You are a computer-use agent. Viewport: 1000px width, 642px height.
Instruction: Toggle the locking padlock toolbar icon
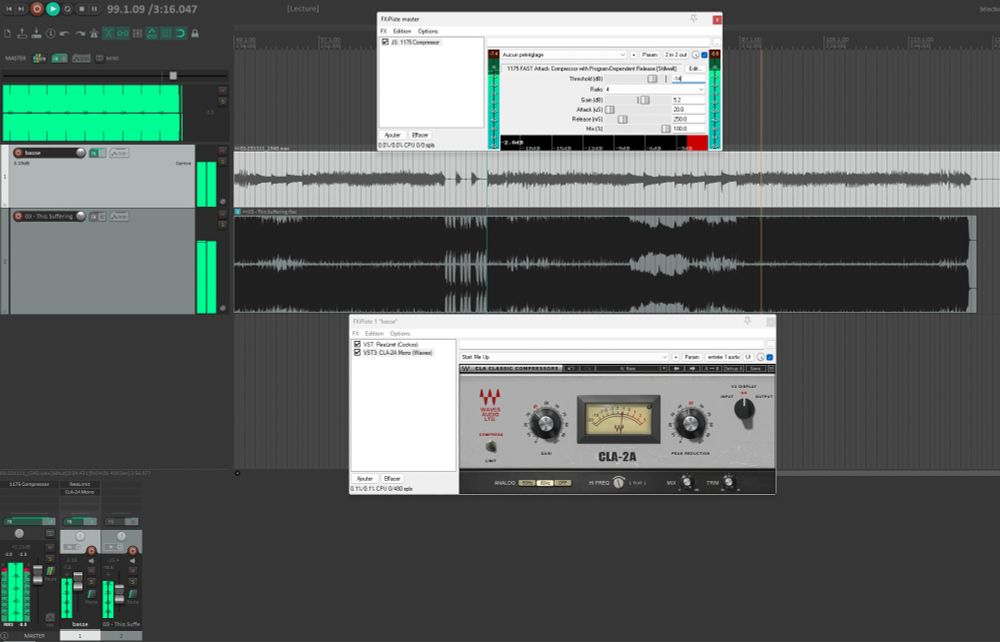coord(195,33)
